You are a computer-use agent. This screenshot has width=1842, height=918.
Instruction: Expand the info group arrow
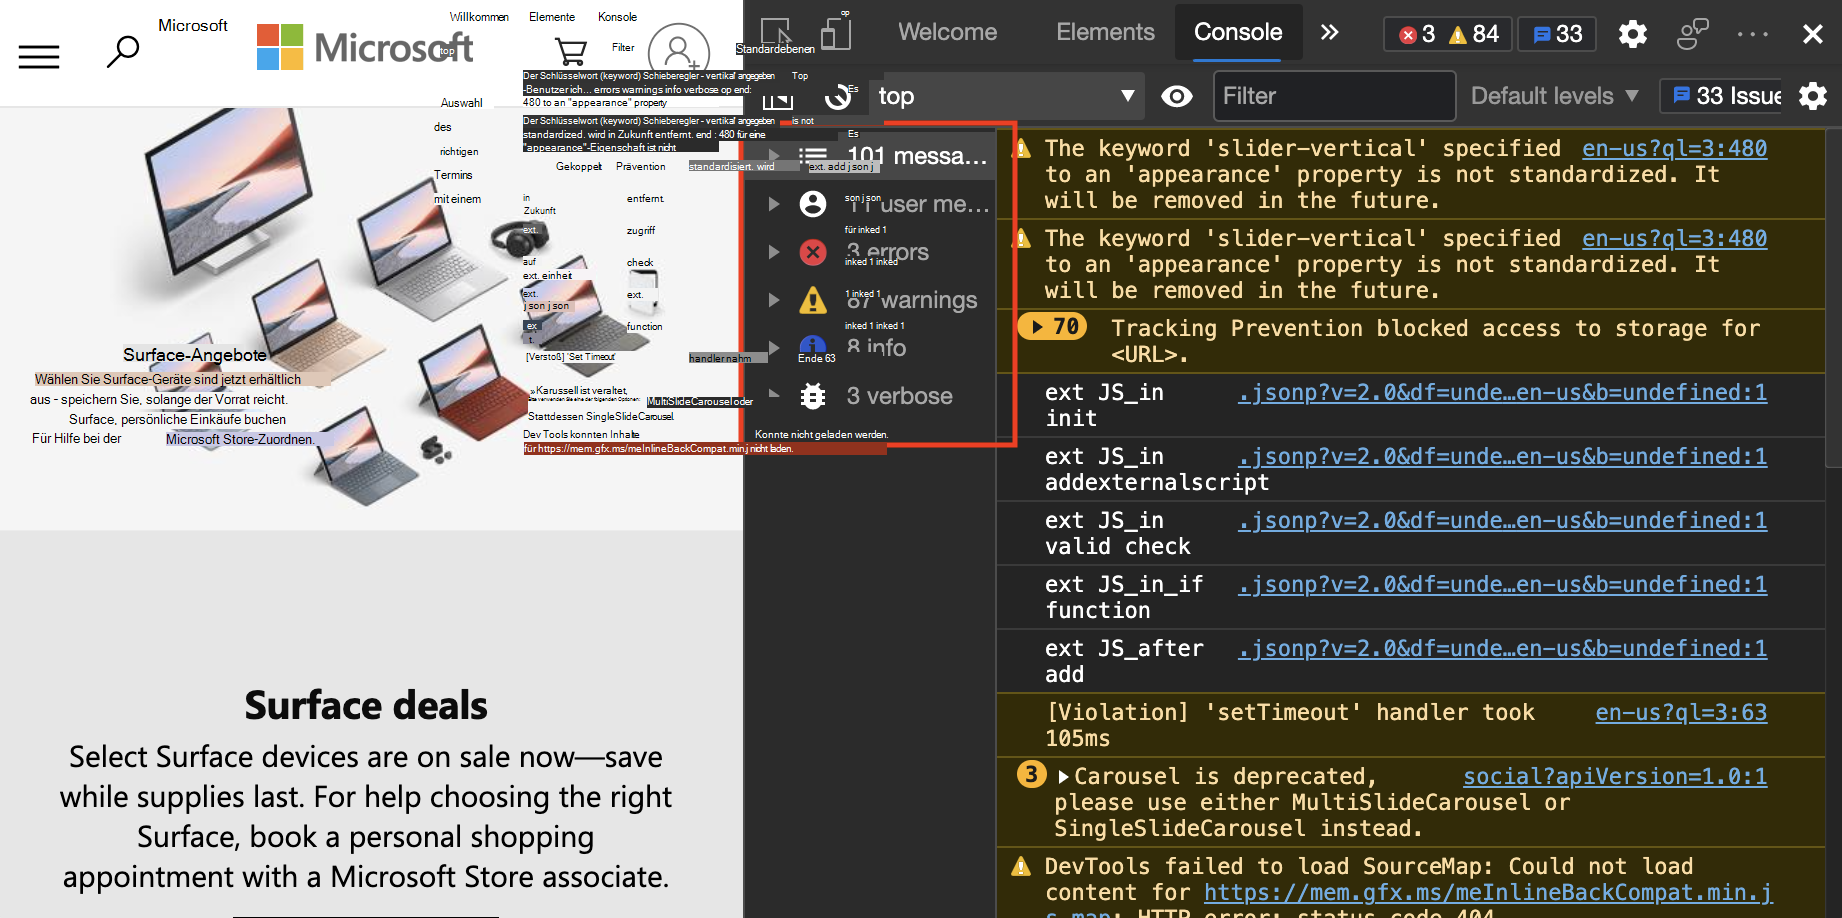coord(773,348)
